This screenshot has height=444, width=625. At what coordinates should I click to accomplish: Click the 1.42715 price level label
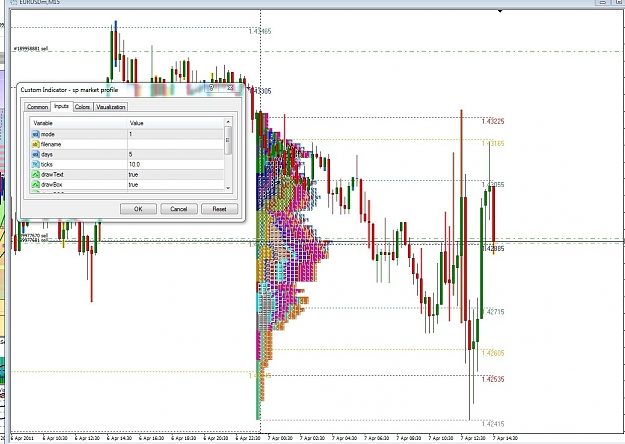493,312
